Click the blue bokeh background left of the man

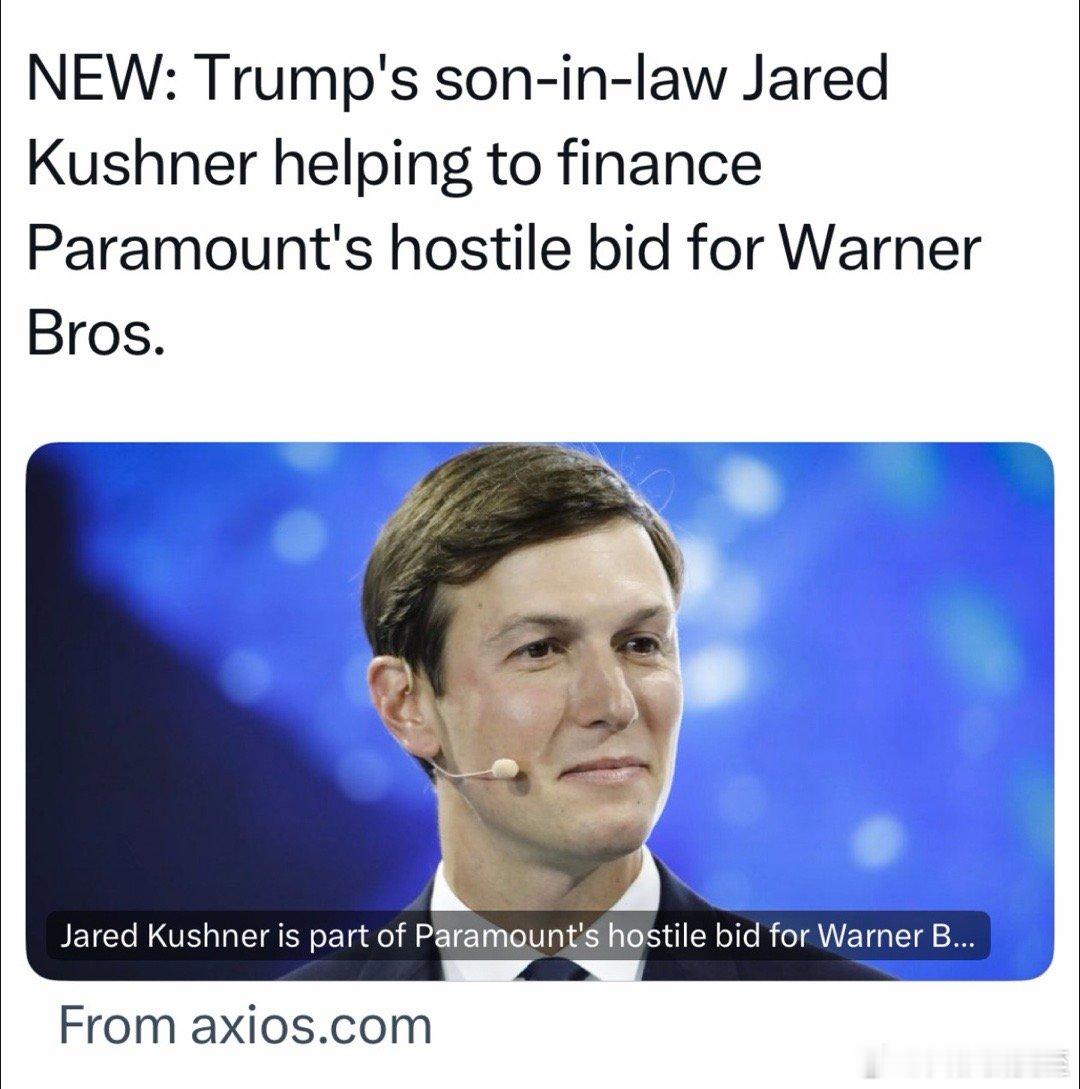pyautogui.click(x=194, y=660)
